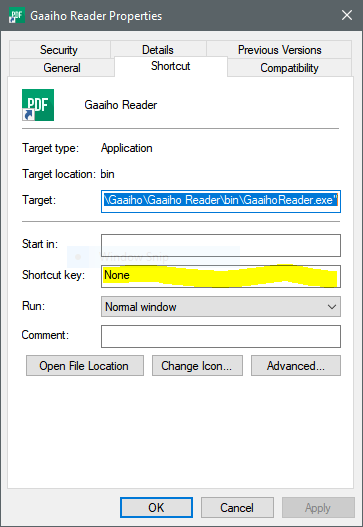
Task: Click the Open File Location button
Action: 85,365
